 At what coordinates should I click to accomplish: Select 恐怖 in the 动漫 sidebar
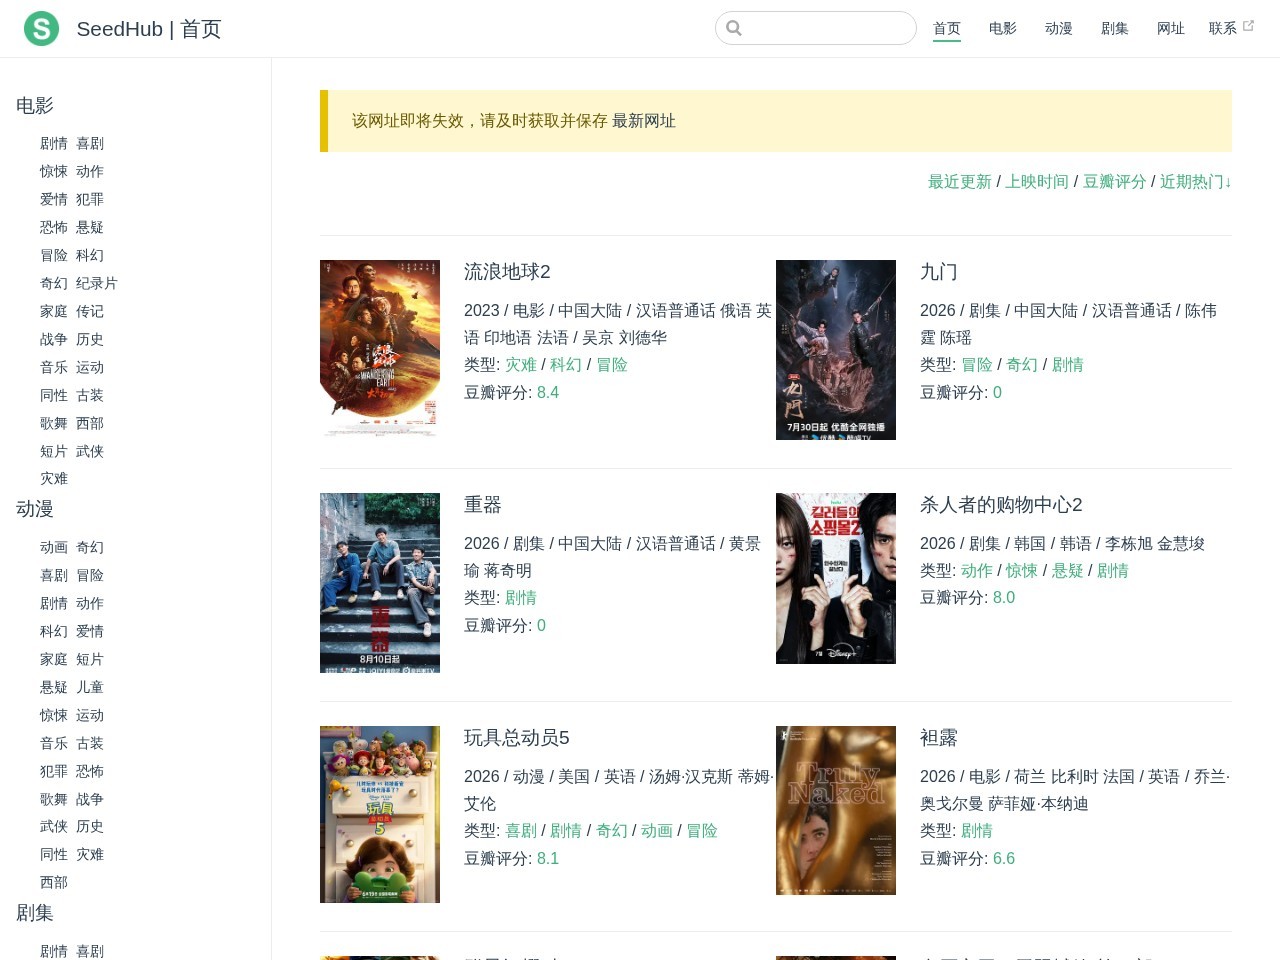(90, 772)
